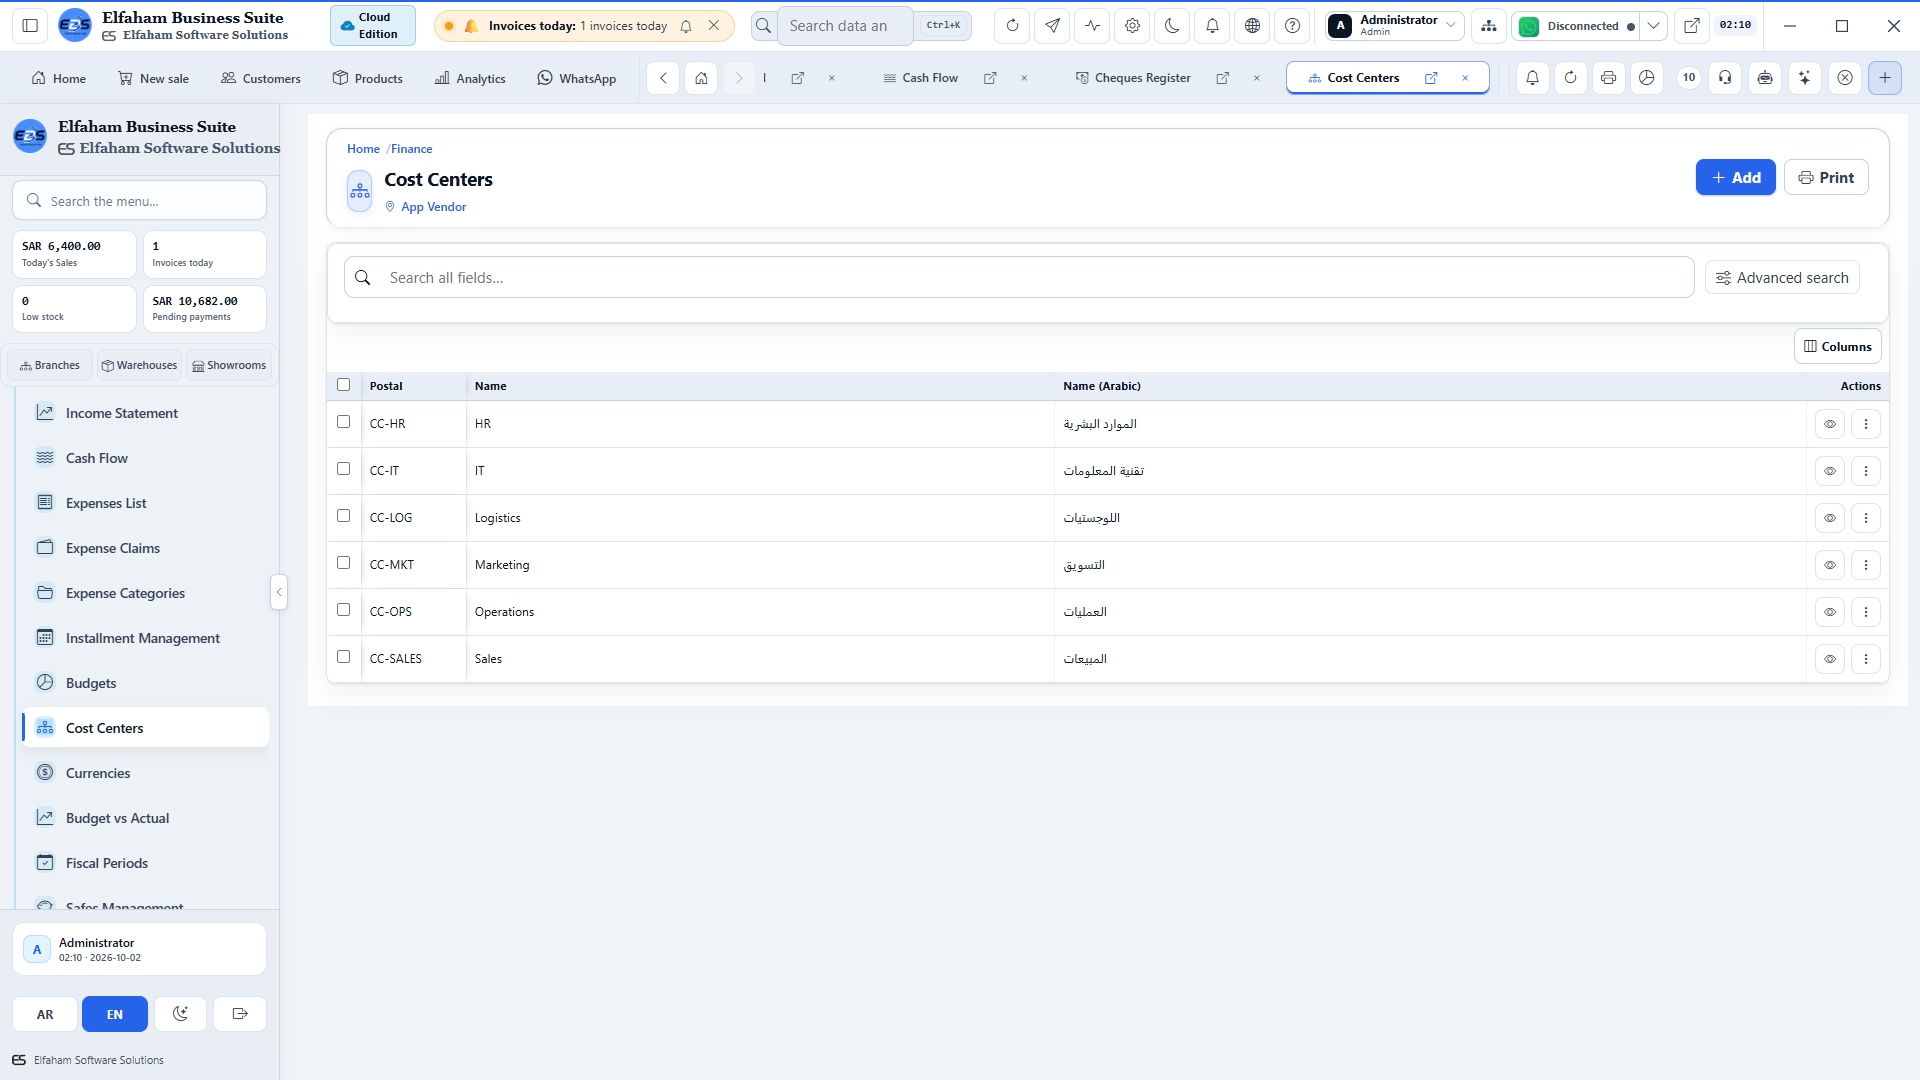
Task: Open the activity pulse icon
Action: [1092, 26]
